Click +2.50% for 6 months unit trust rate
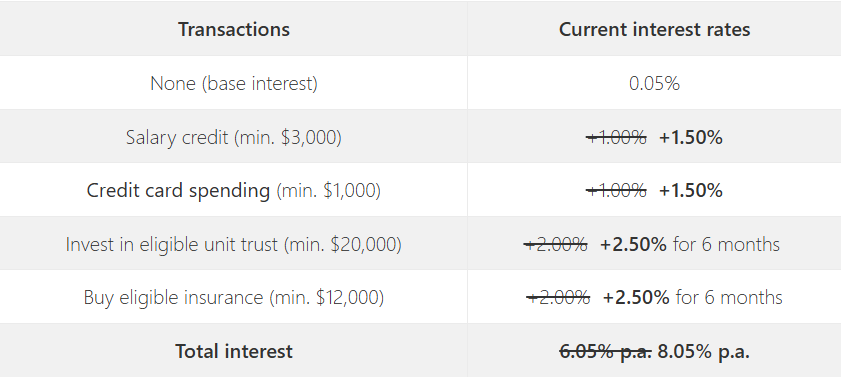This screenshot has height=377, width=841. pos(690,245)
